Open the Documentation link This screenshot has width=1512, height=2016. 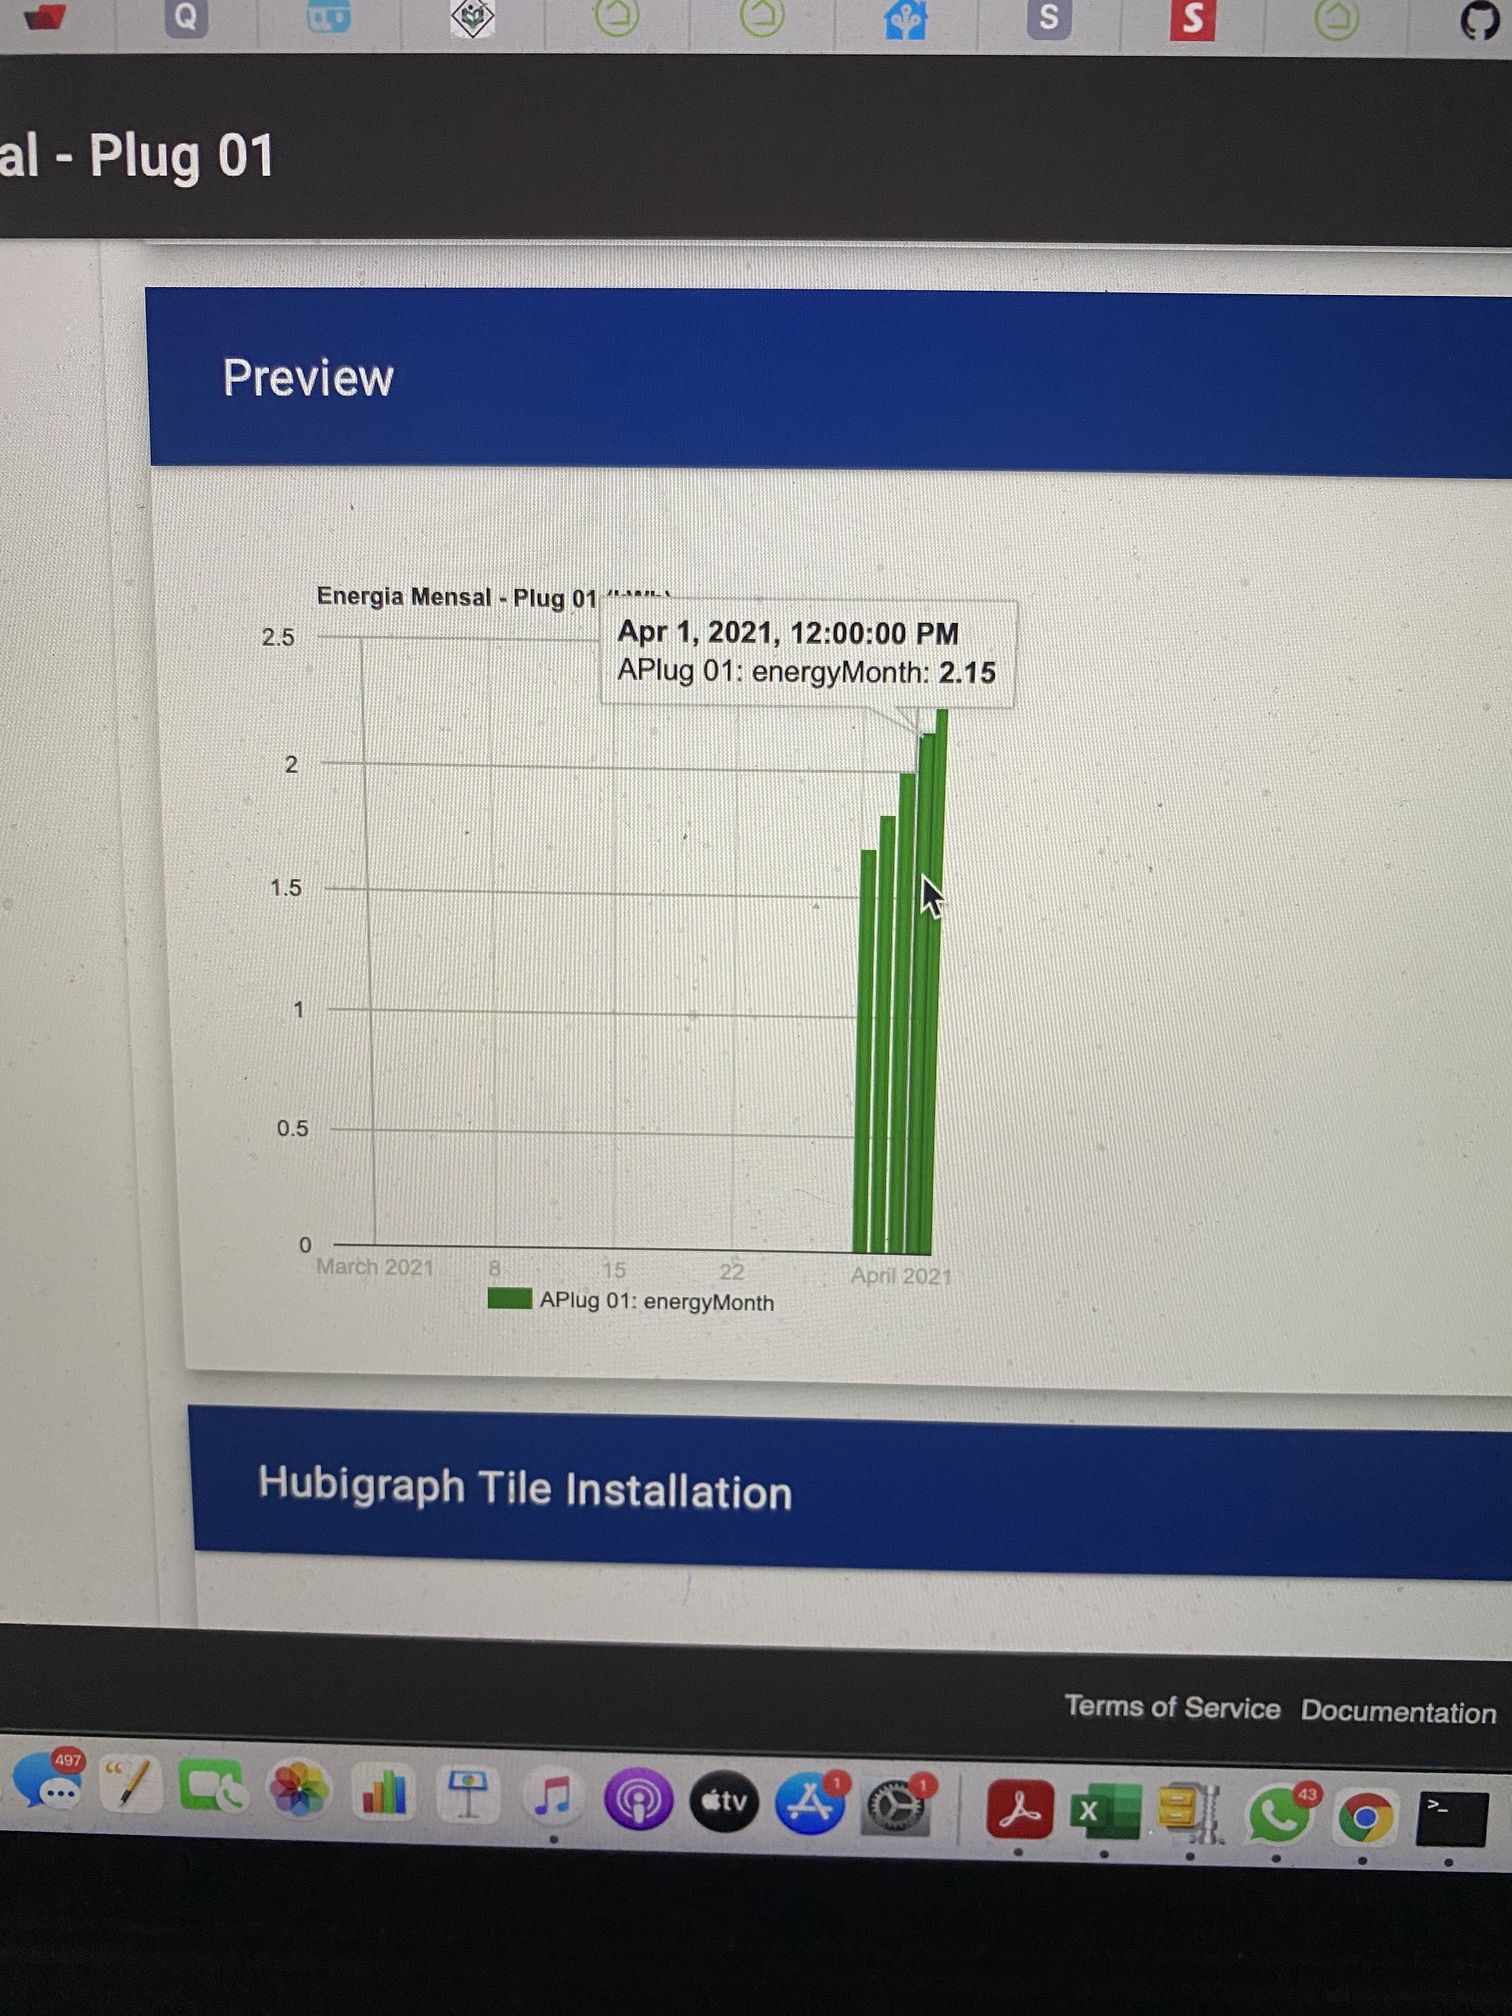coord(1398,1711)
